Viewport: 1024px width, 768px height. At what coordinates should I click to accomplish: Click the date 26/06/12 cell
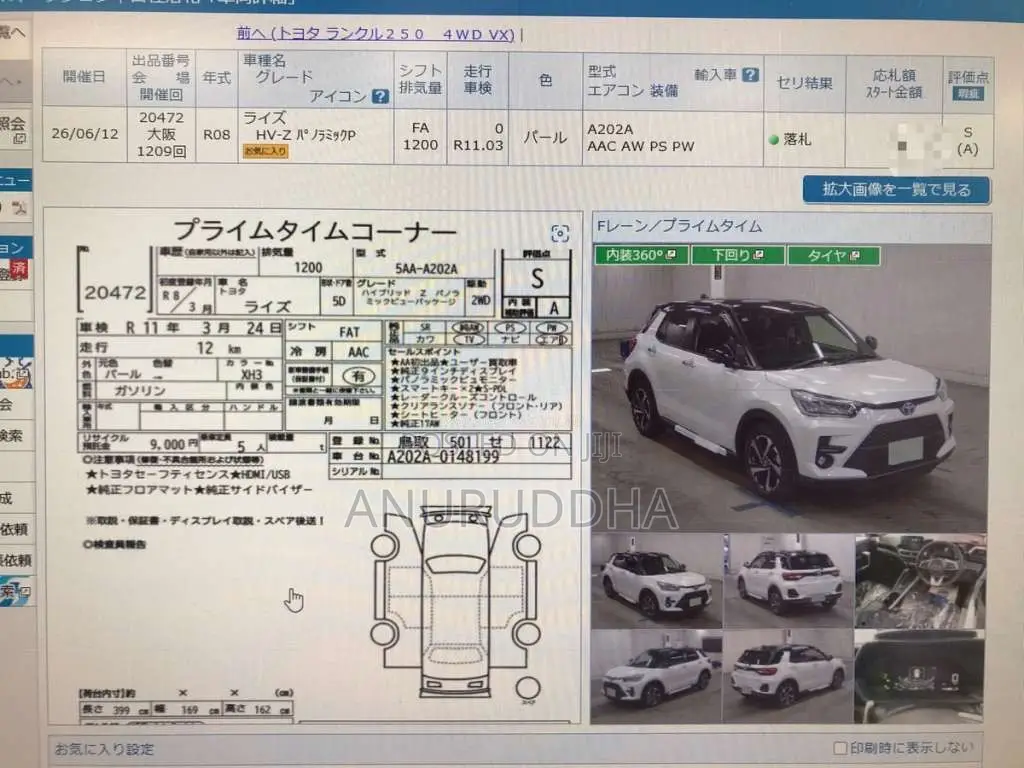[85, 134]
